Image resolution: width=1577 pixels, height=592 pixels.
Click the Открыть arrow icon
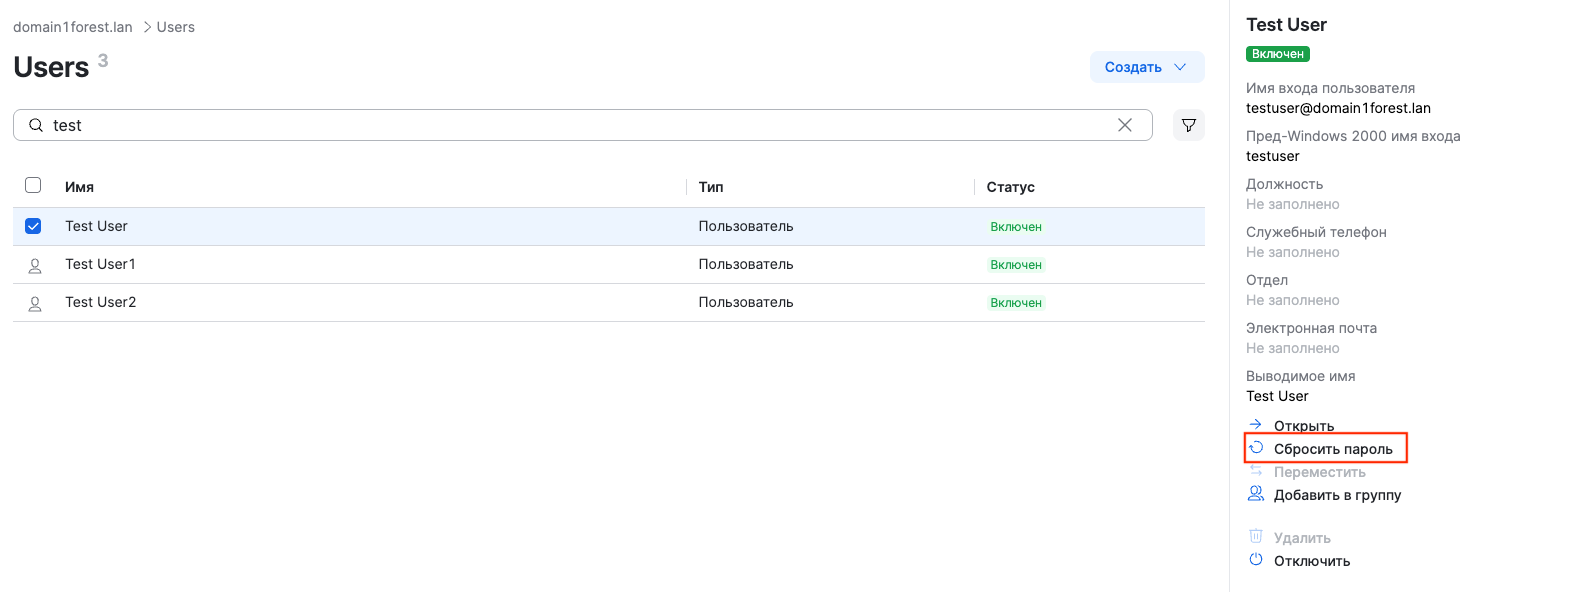1256,425
